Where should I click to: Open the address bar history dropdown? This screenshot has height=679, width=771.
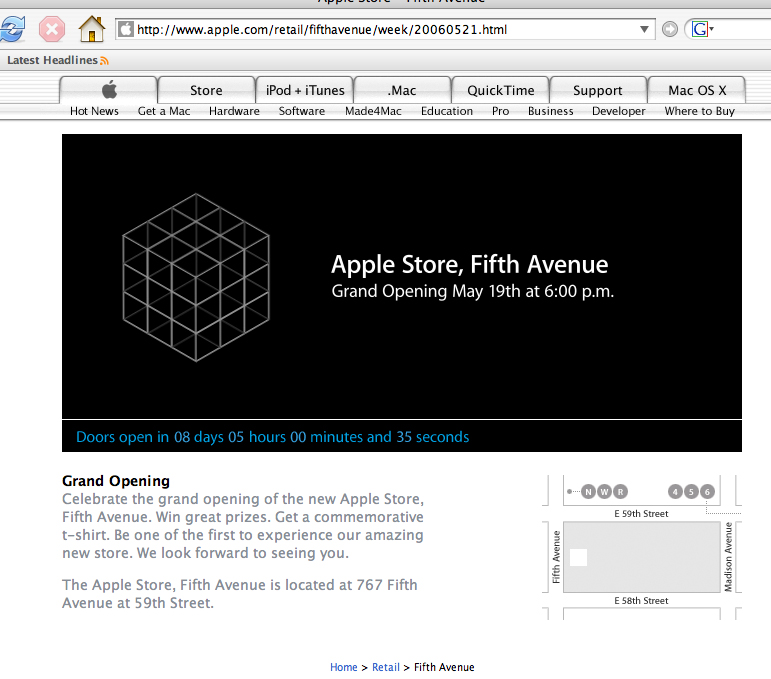coord(644,30)
